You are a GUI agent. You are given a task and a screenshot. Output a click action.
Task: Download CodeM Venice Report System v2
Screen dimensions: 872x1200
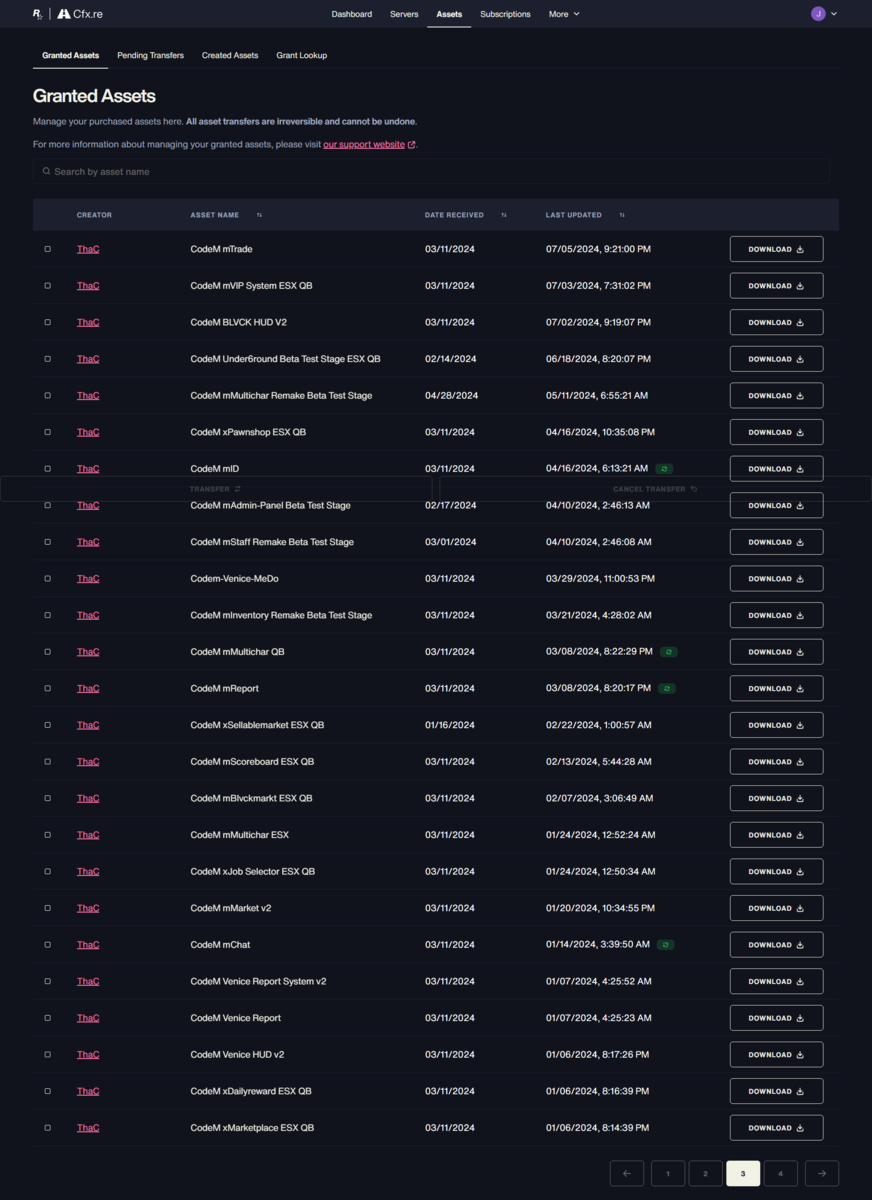pos(776,981)
